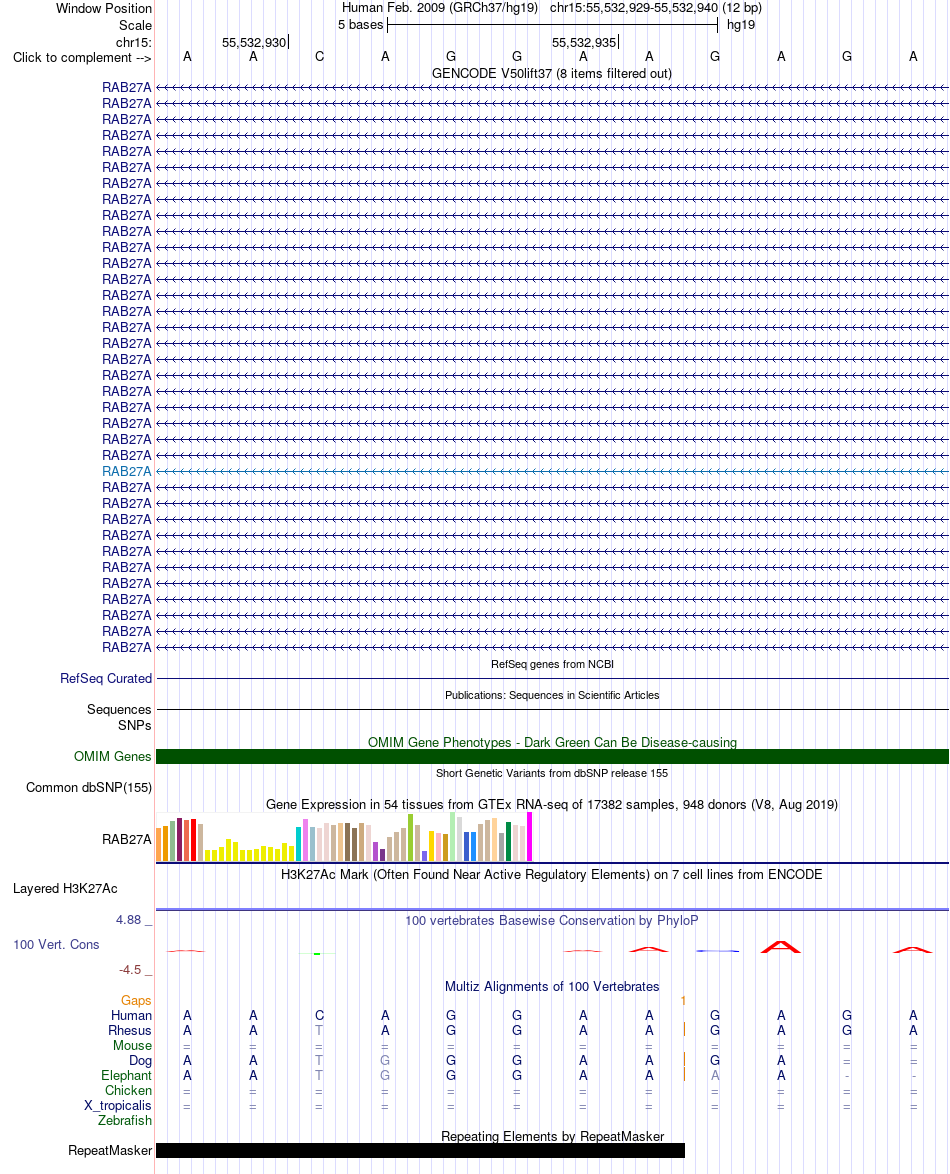This screenshot has width=950, height=1174.
Task: Click the -4.5 lower PhyloP scale value
Action: point(130,970)
